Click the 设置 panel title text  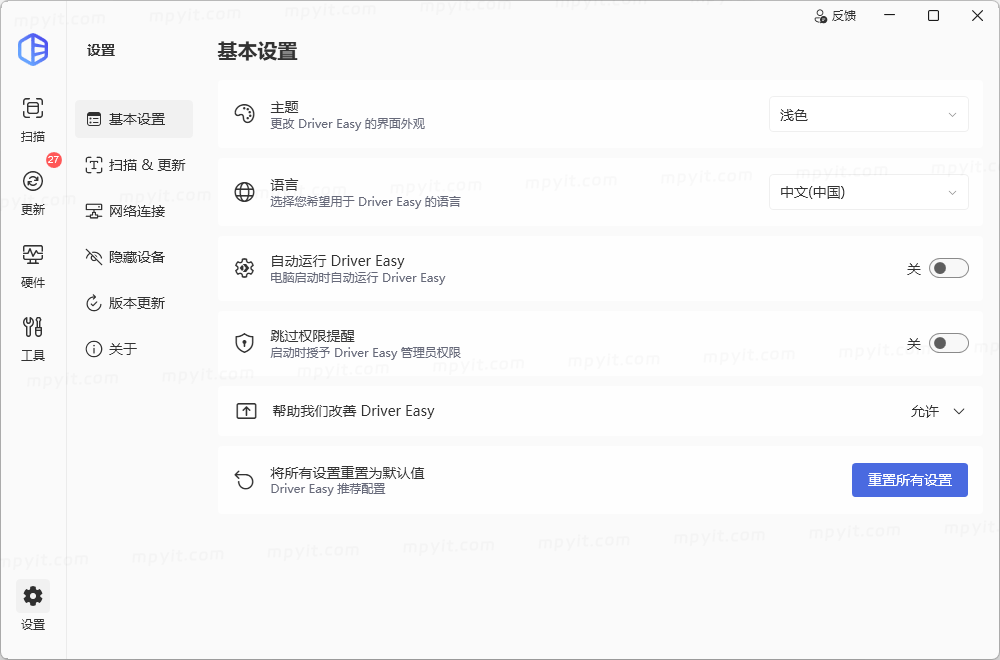coord(101,50)
